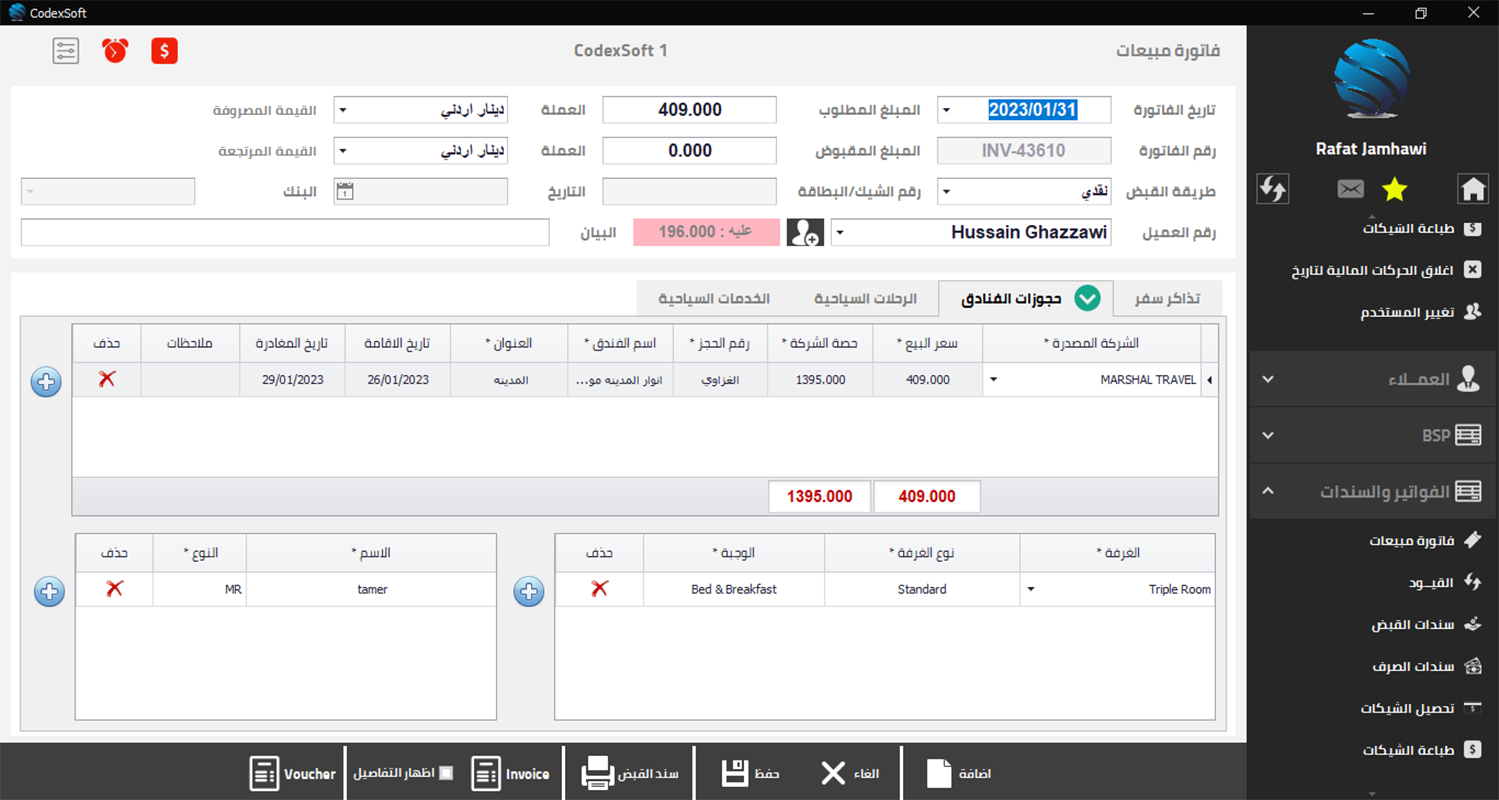This screenshot has height=800, width=1499.
Task: Delete the Triple Room row
Action: [x=599, y=589]
